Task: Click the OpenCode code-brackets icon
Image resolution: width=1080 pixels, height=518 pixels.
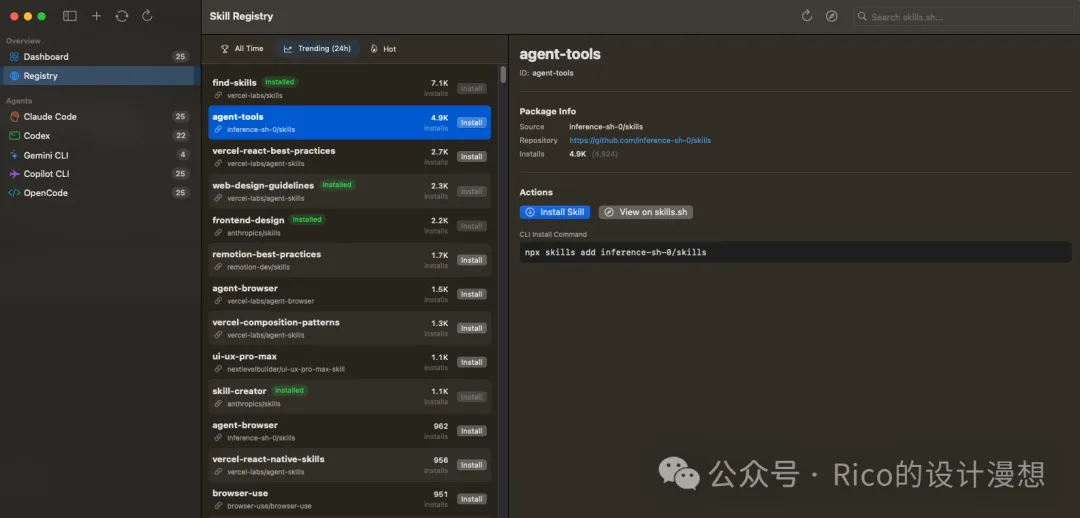Action: tap(14, 193)
